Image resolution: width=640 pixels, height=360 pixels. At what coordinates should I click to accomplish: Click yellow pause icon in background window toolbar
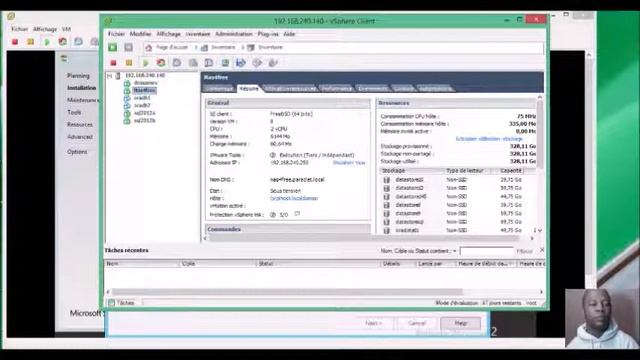pyautogui.click(x=31, y=42)
